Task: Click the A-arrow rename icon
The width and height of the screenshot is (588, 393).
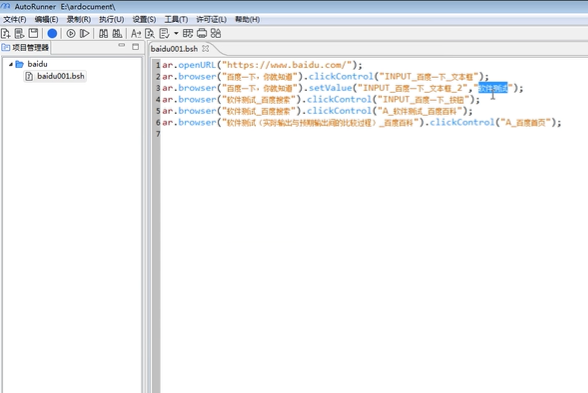Action: 136,34
